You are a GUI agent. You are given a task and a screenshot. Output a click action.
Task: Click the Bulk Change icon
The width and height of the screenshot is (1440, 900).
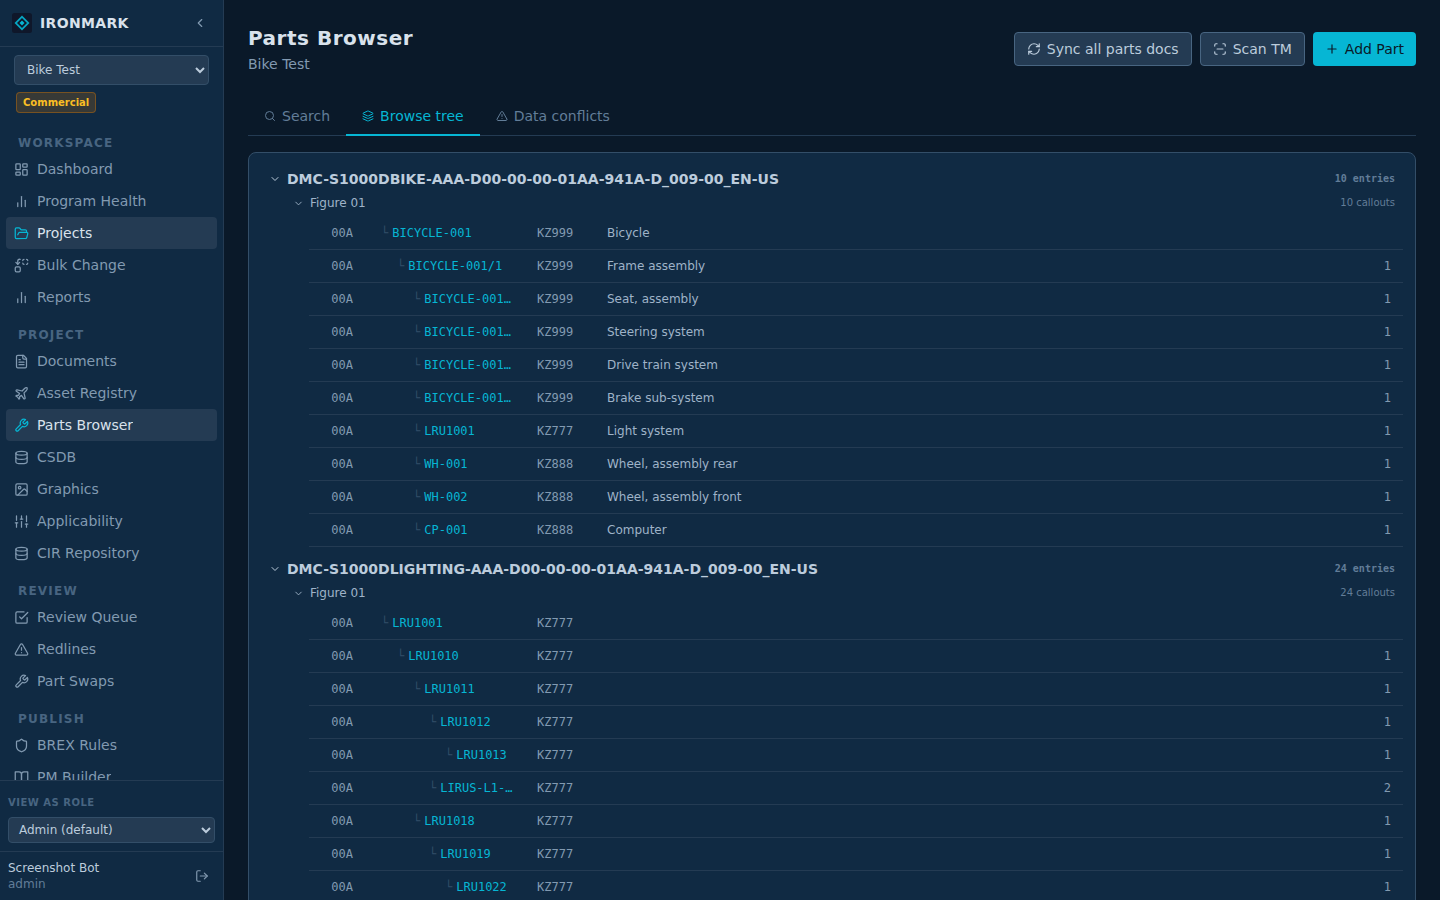pyautogui.click(x=21, y=266)
